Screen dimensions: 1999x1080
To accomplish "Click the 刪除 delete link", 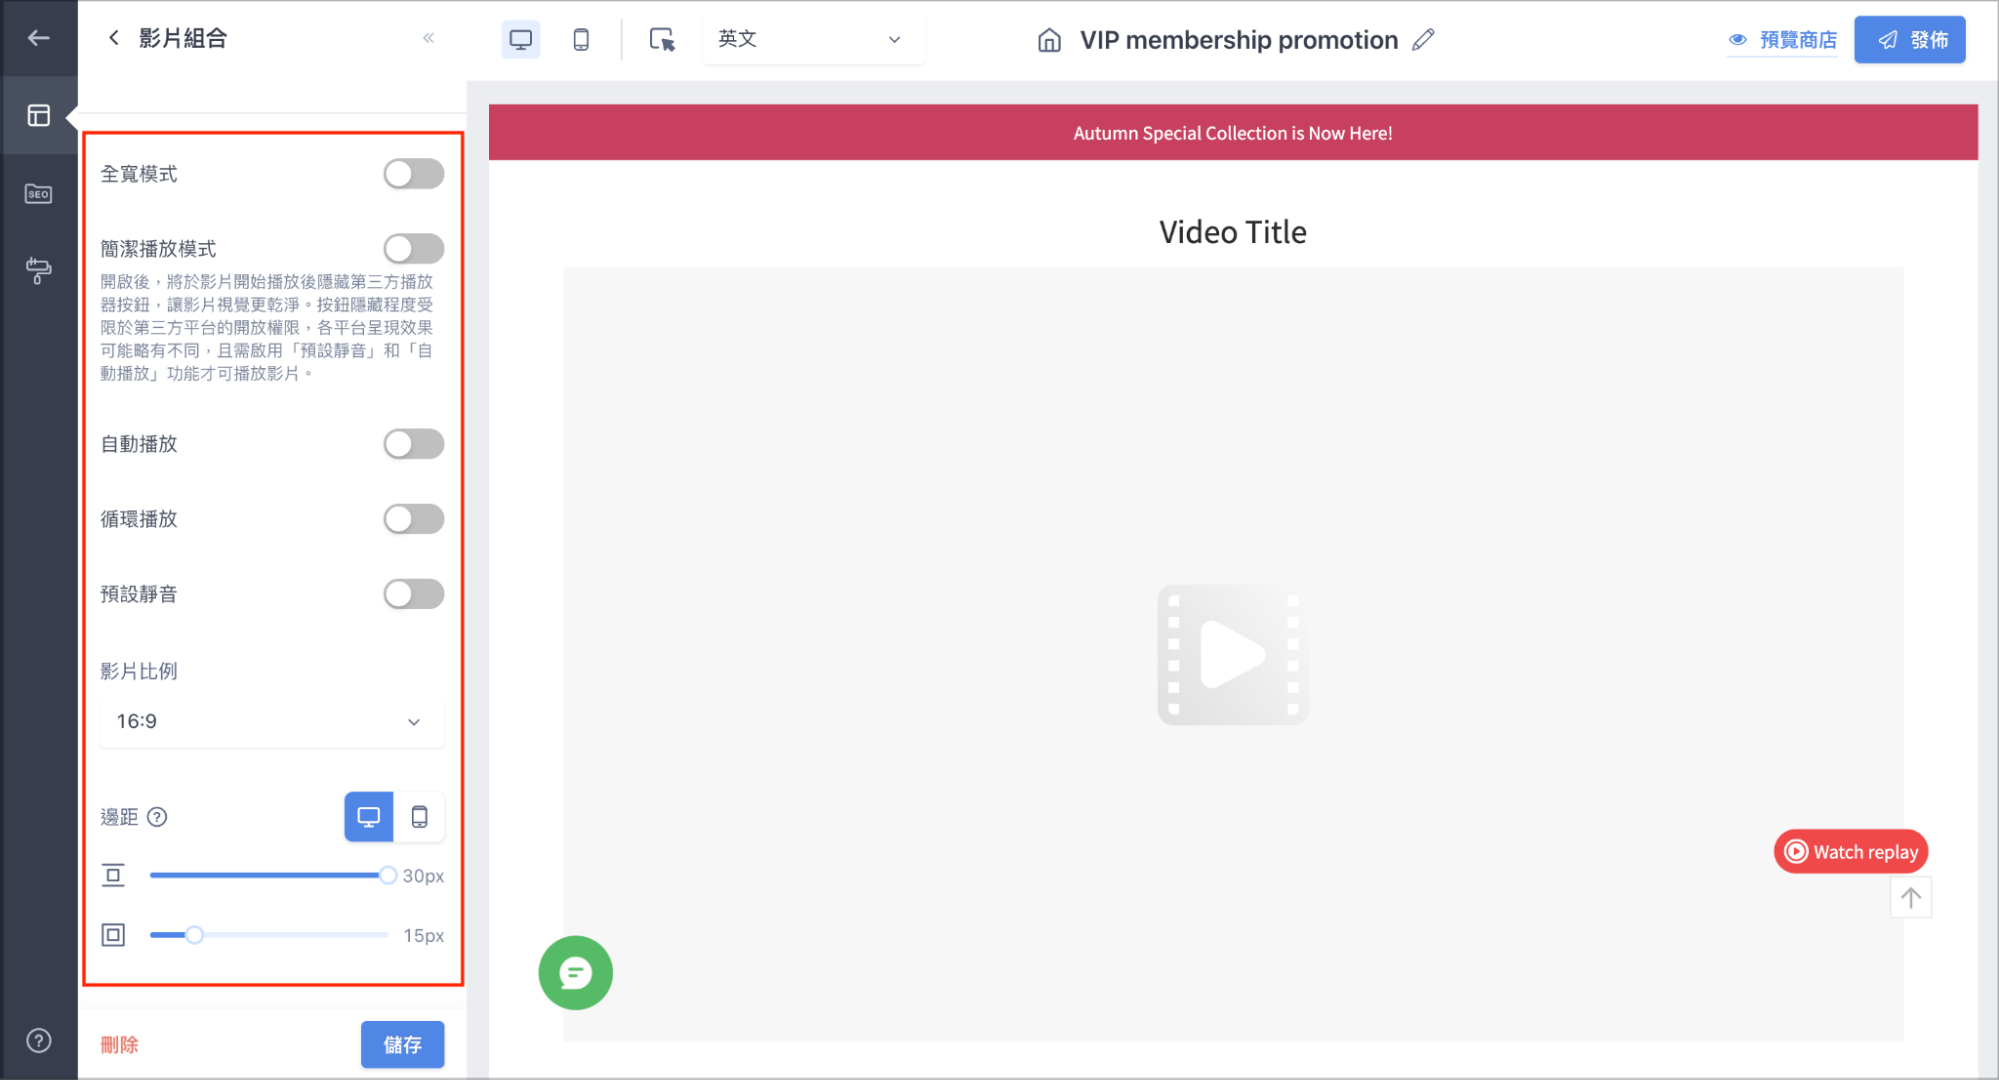I will coord(119,1044).
